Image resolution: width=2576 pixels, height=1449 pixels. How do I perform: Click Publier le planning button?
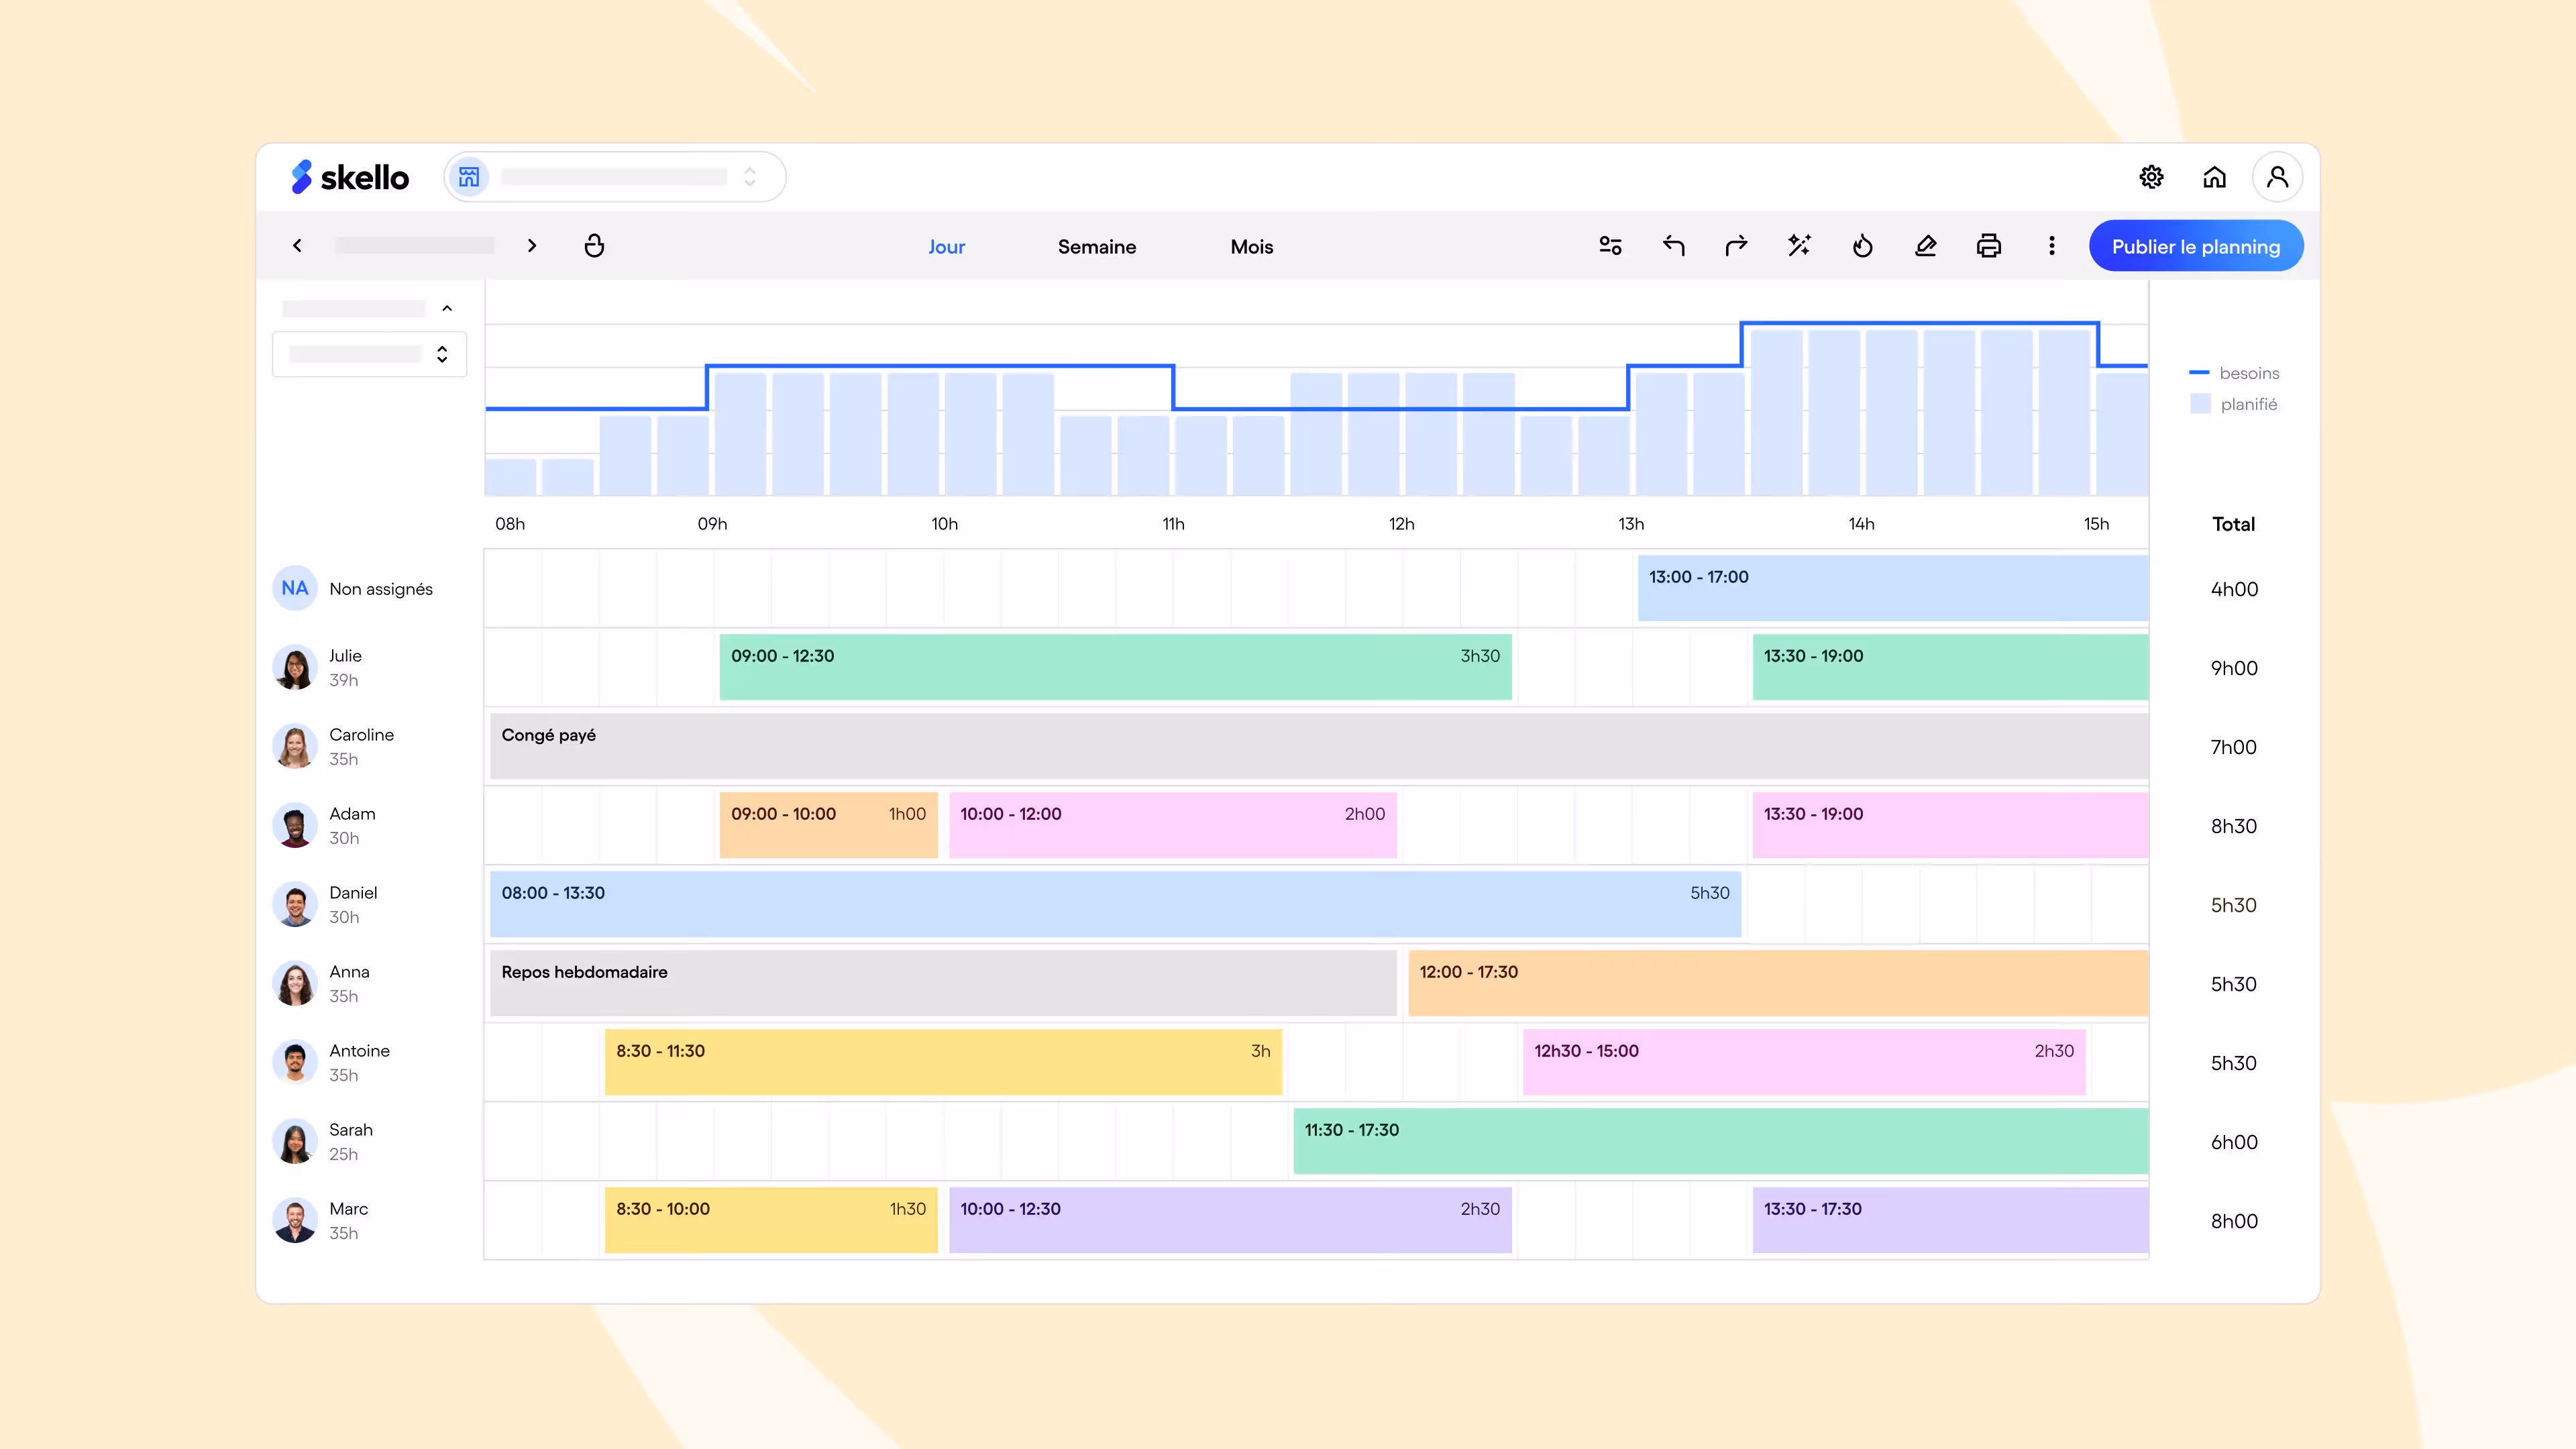tap(2196, 246)
